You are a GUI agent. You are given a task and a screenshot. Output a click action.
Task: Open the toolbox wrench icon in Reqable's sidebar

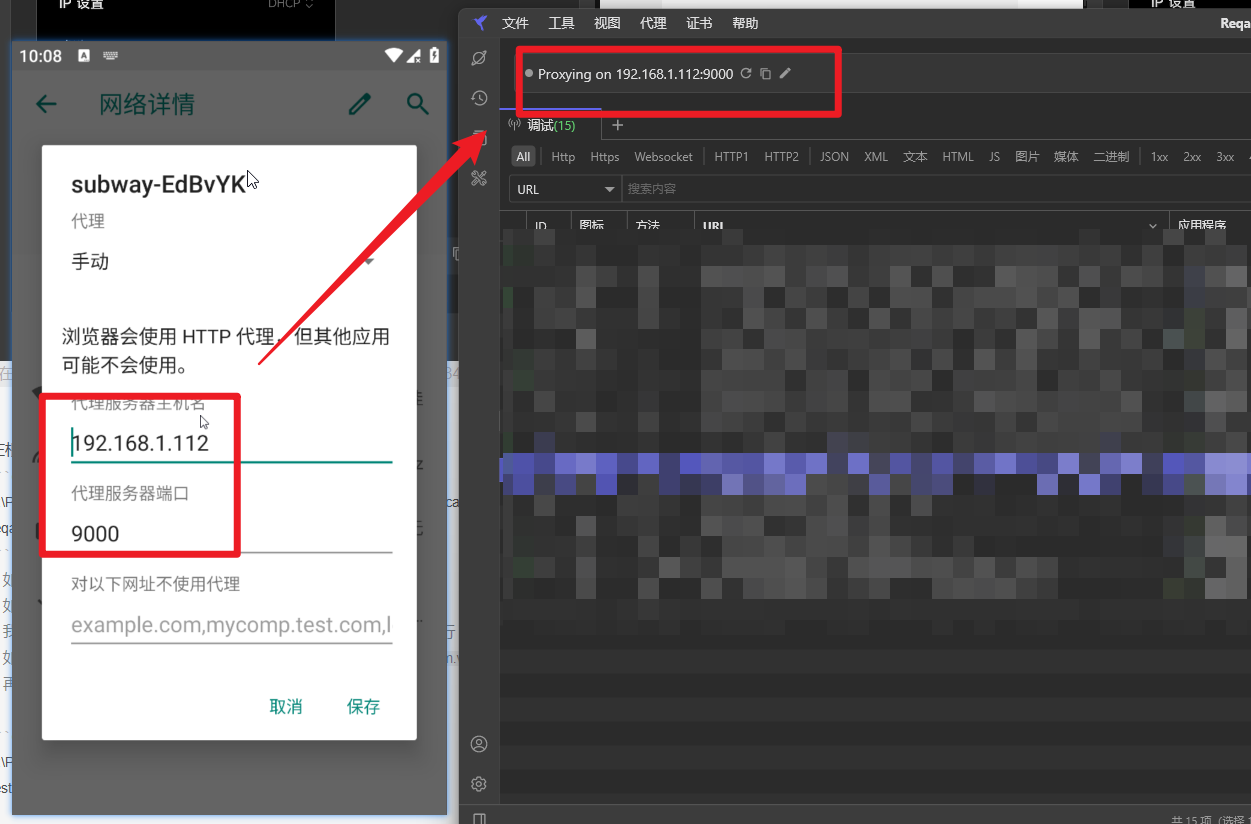tap(479, 178)
